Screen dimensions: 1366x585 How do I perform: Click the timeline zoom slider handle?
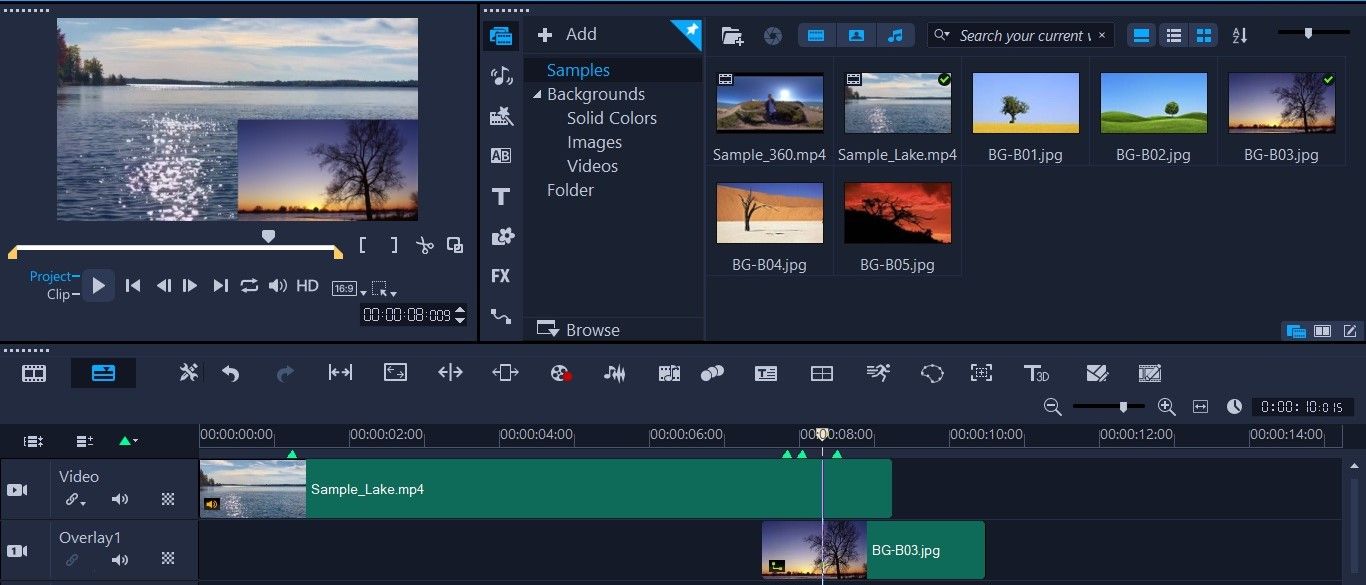[1124, 407]
